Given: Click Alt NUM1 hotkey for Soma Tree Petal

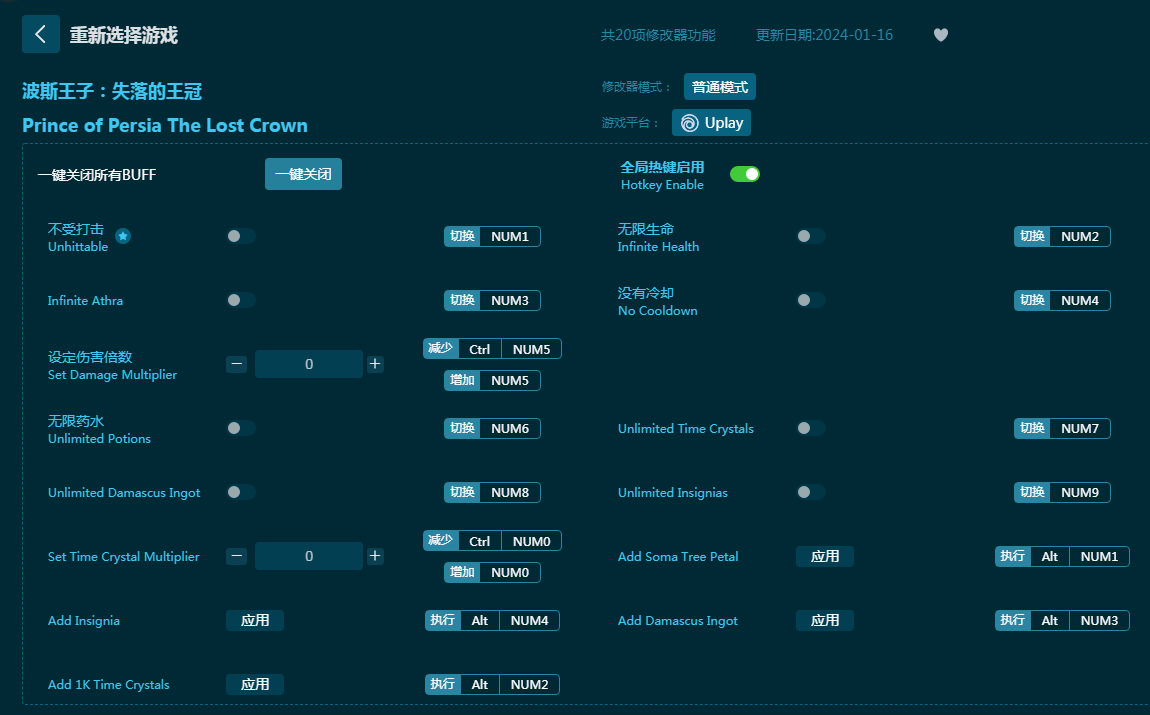Looking at the screenshot, I should [1062, 557].
